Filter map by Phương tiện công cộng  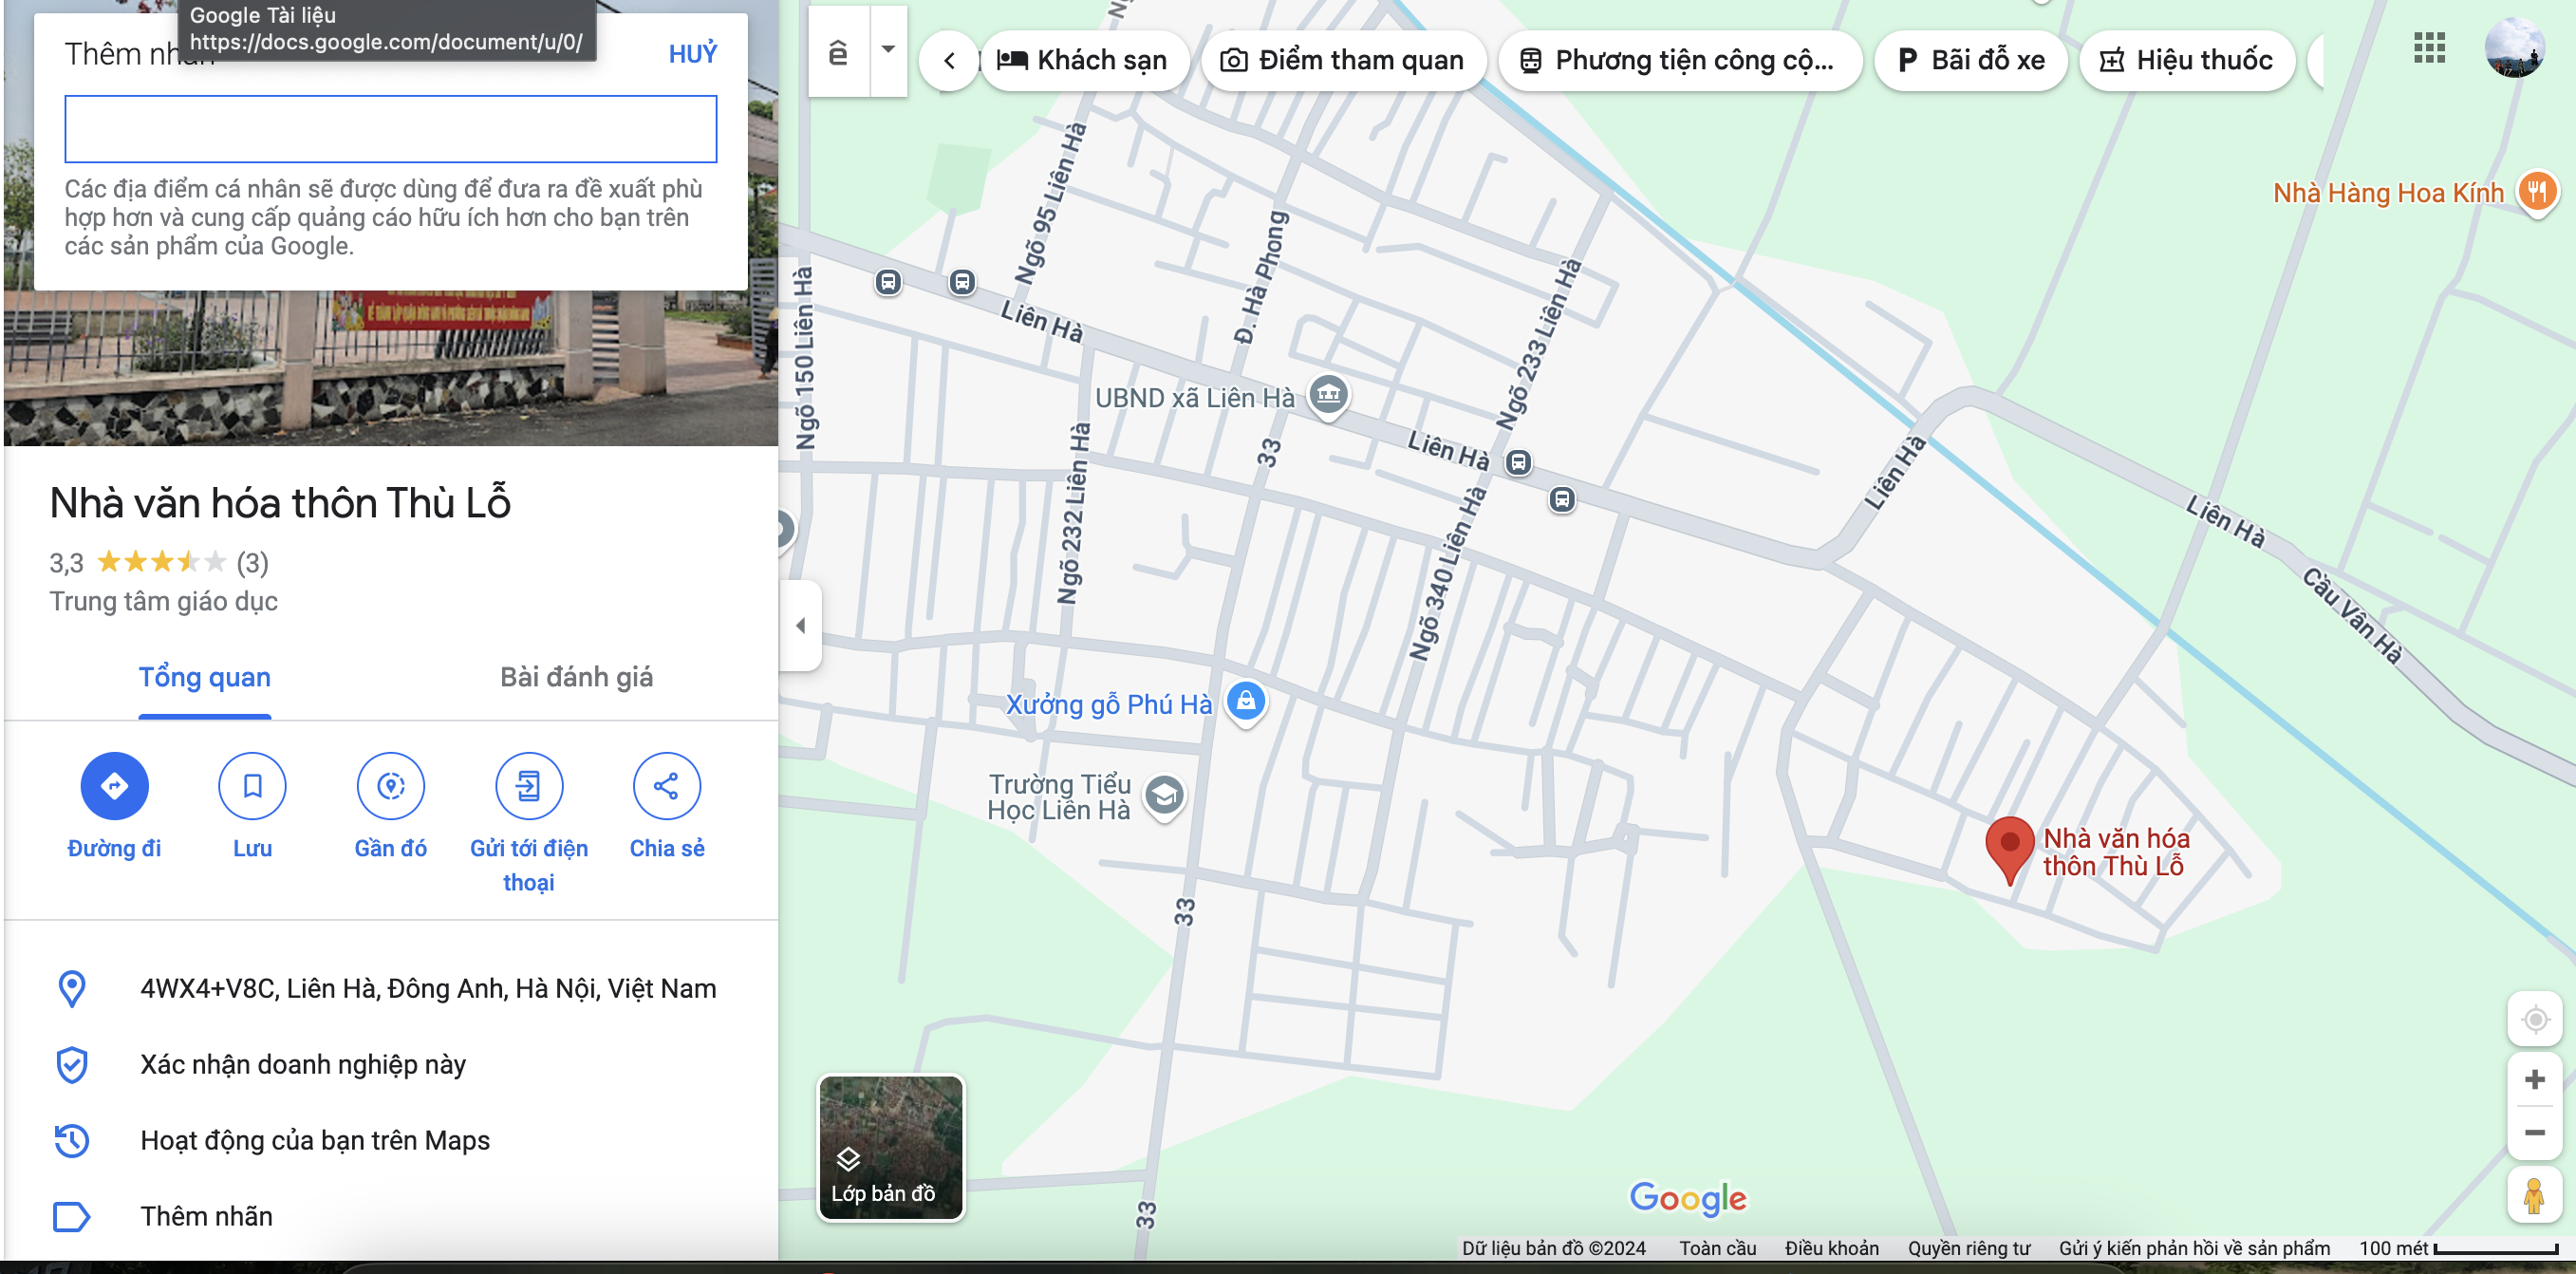tap(1679, 60)
